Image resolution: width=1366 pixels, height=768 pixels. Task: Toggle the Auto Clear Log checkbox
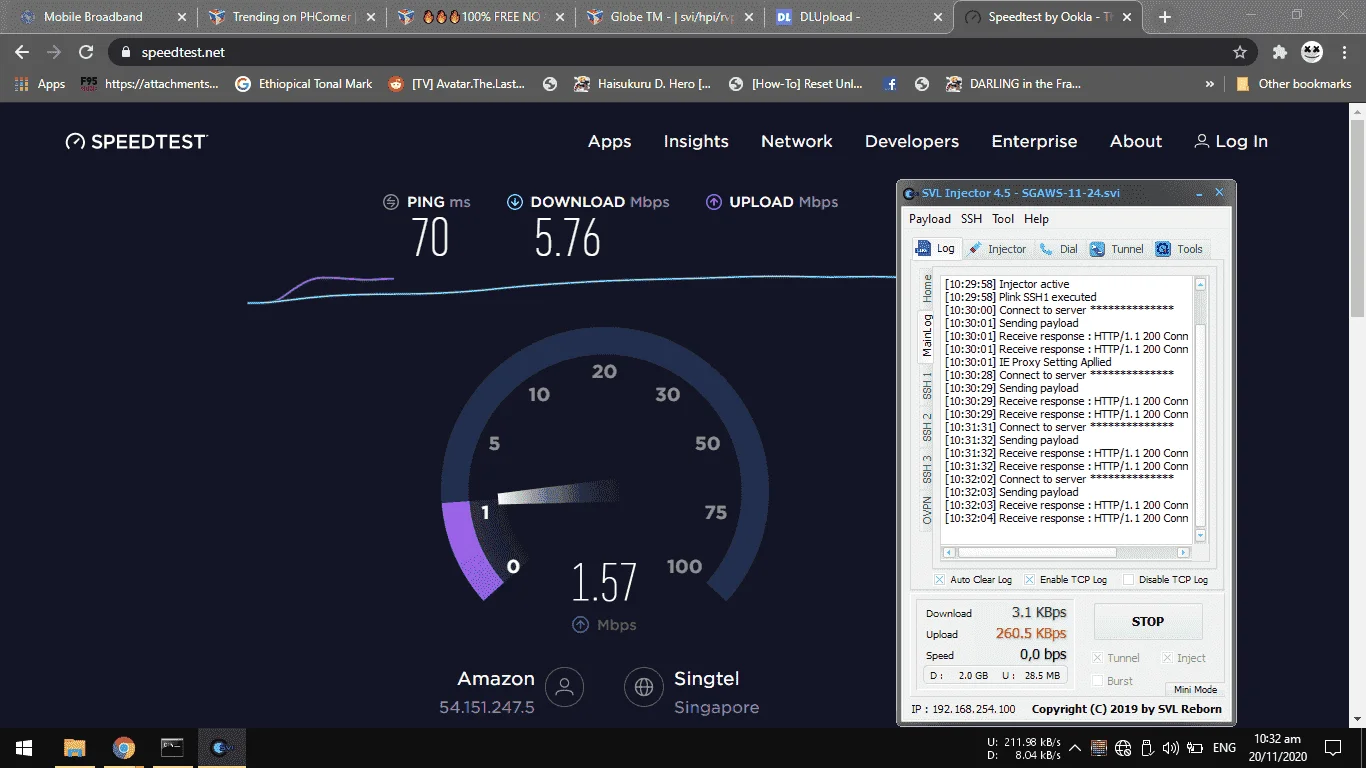tap(939, 580)
